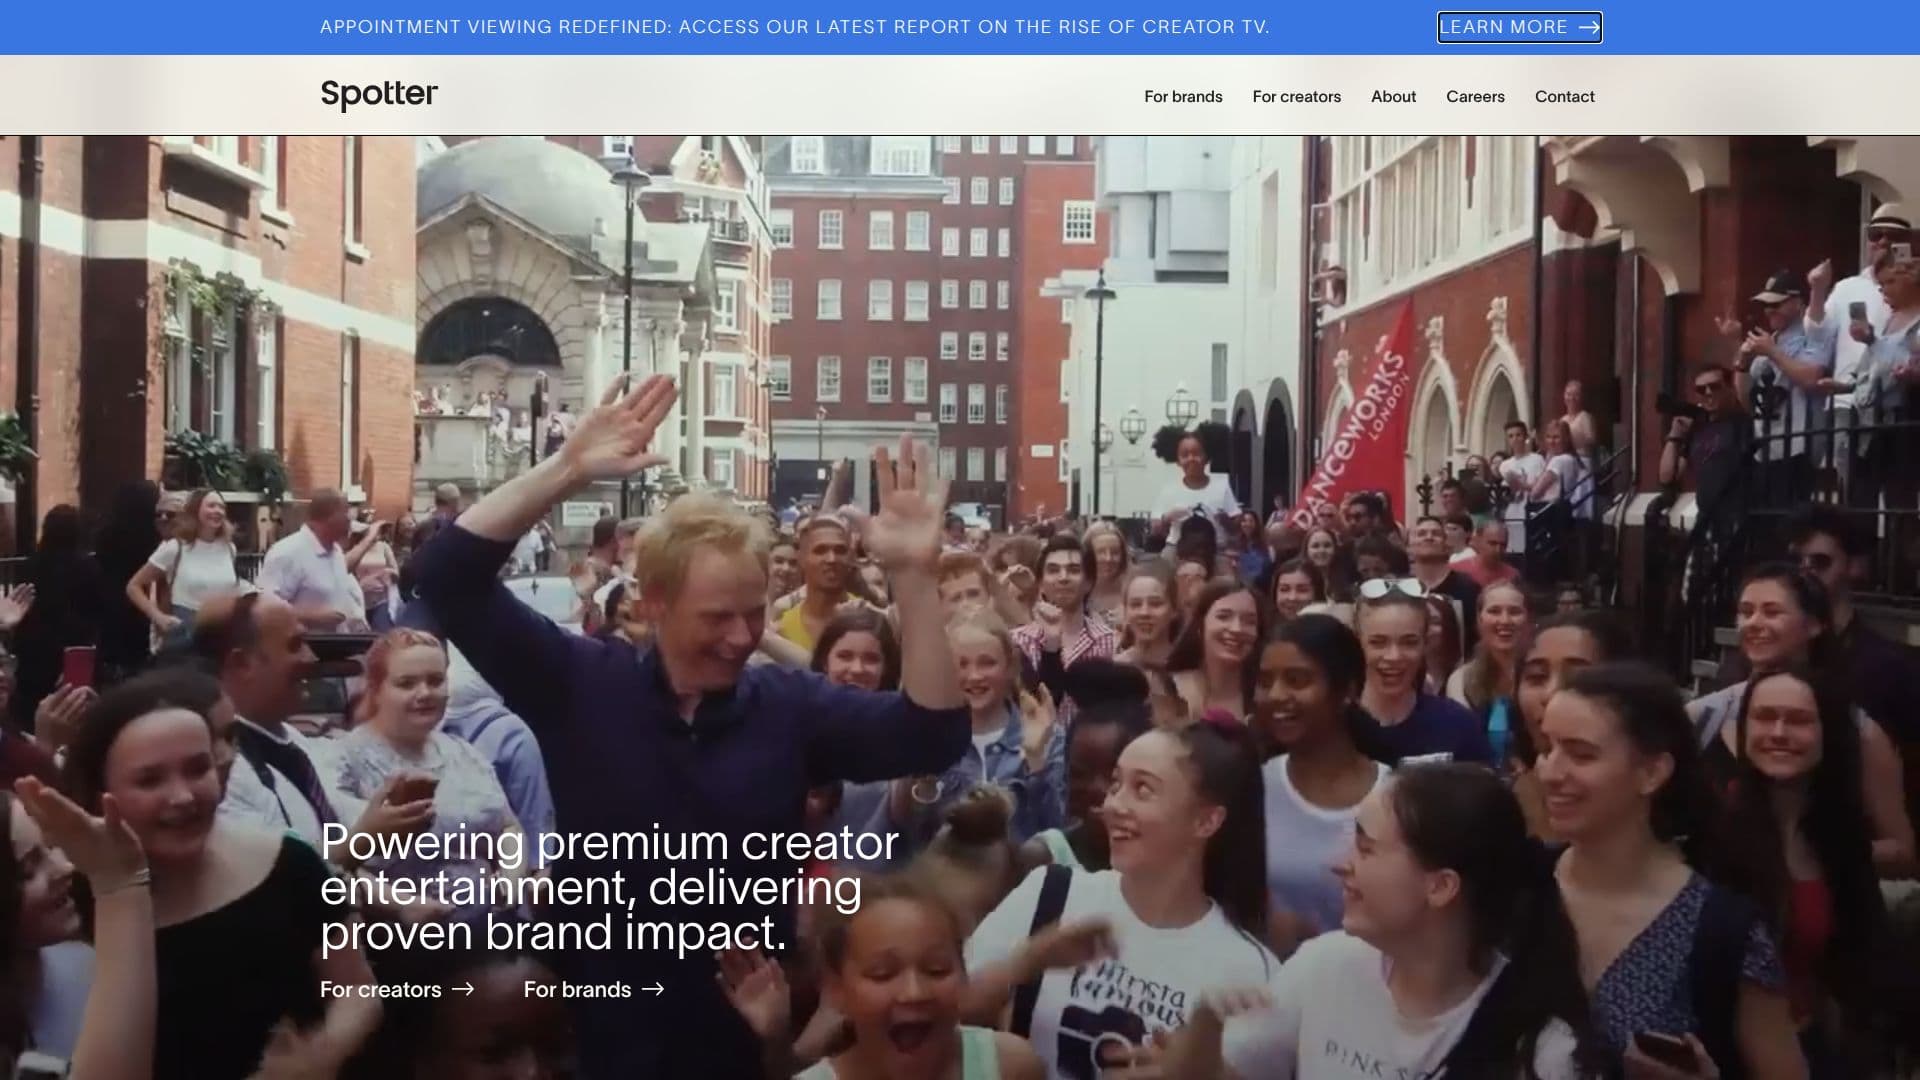
Task: Go to the About page
Action: pos(1393,97)
